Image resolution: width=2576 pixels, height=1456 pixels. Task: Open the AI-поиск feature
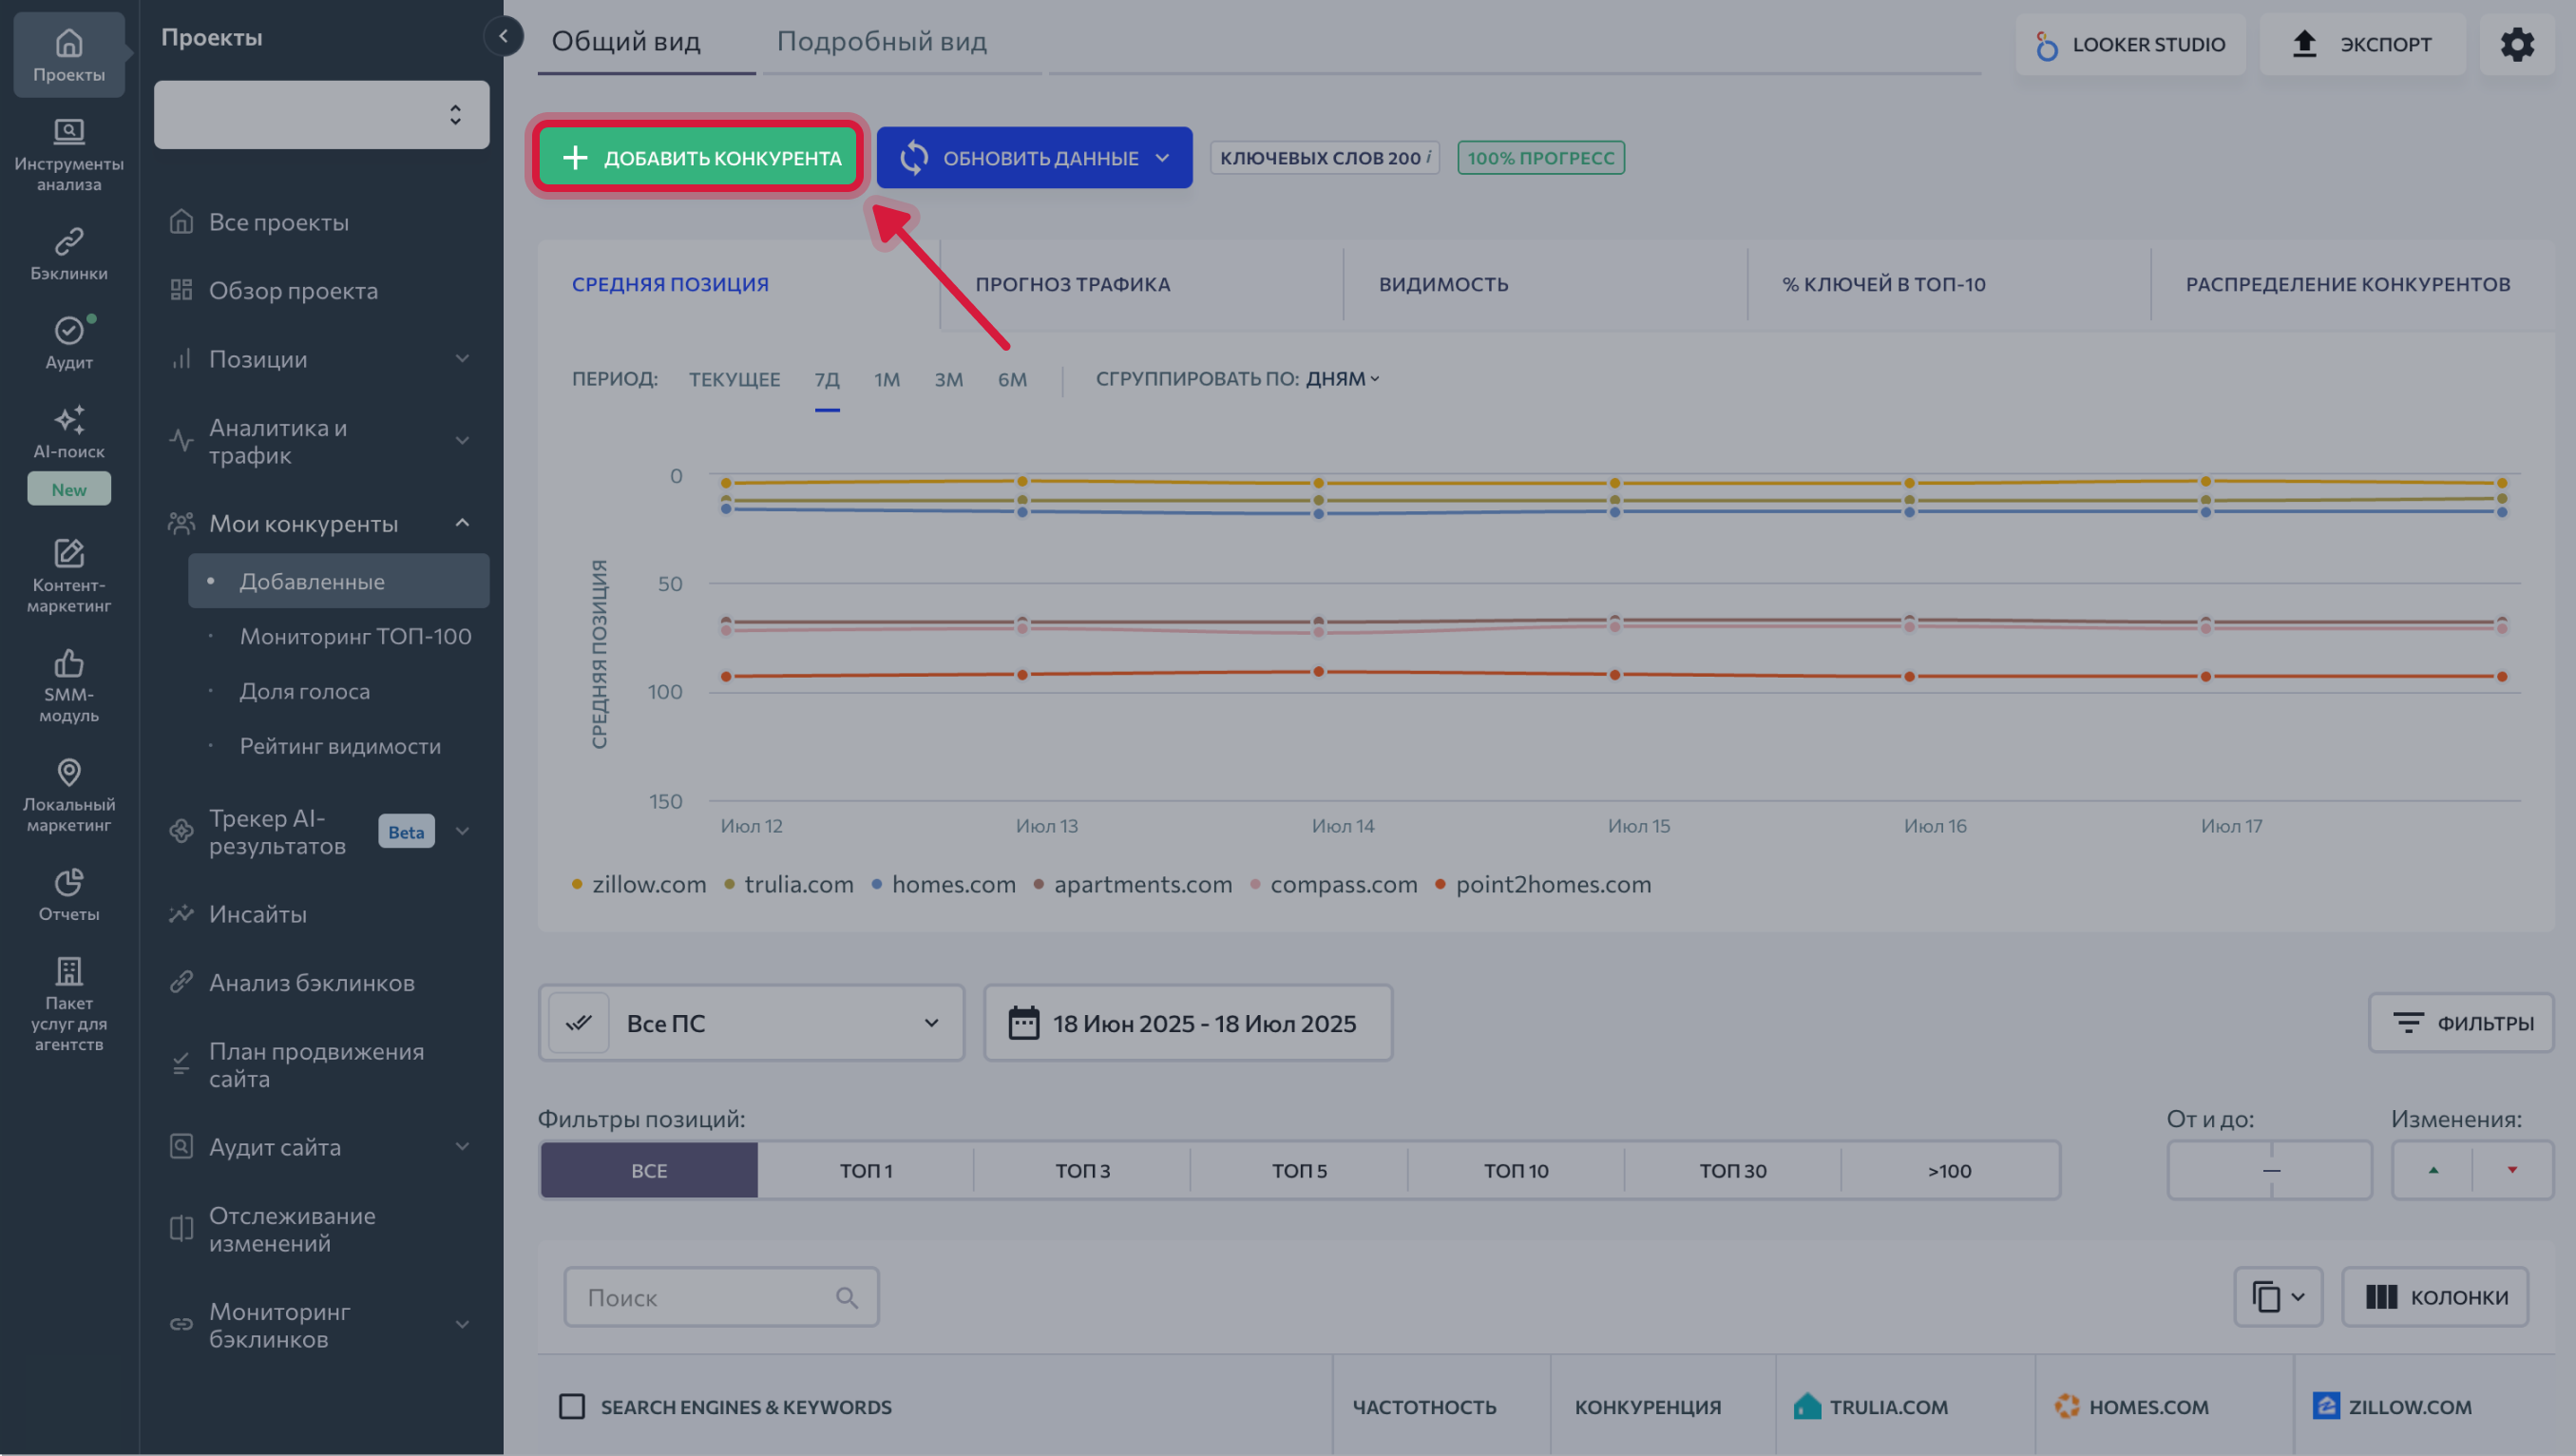click(x=68, y=432)
